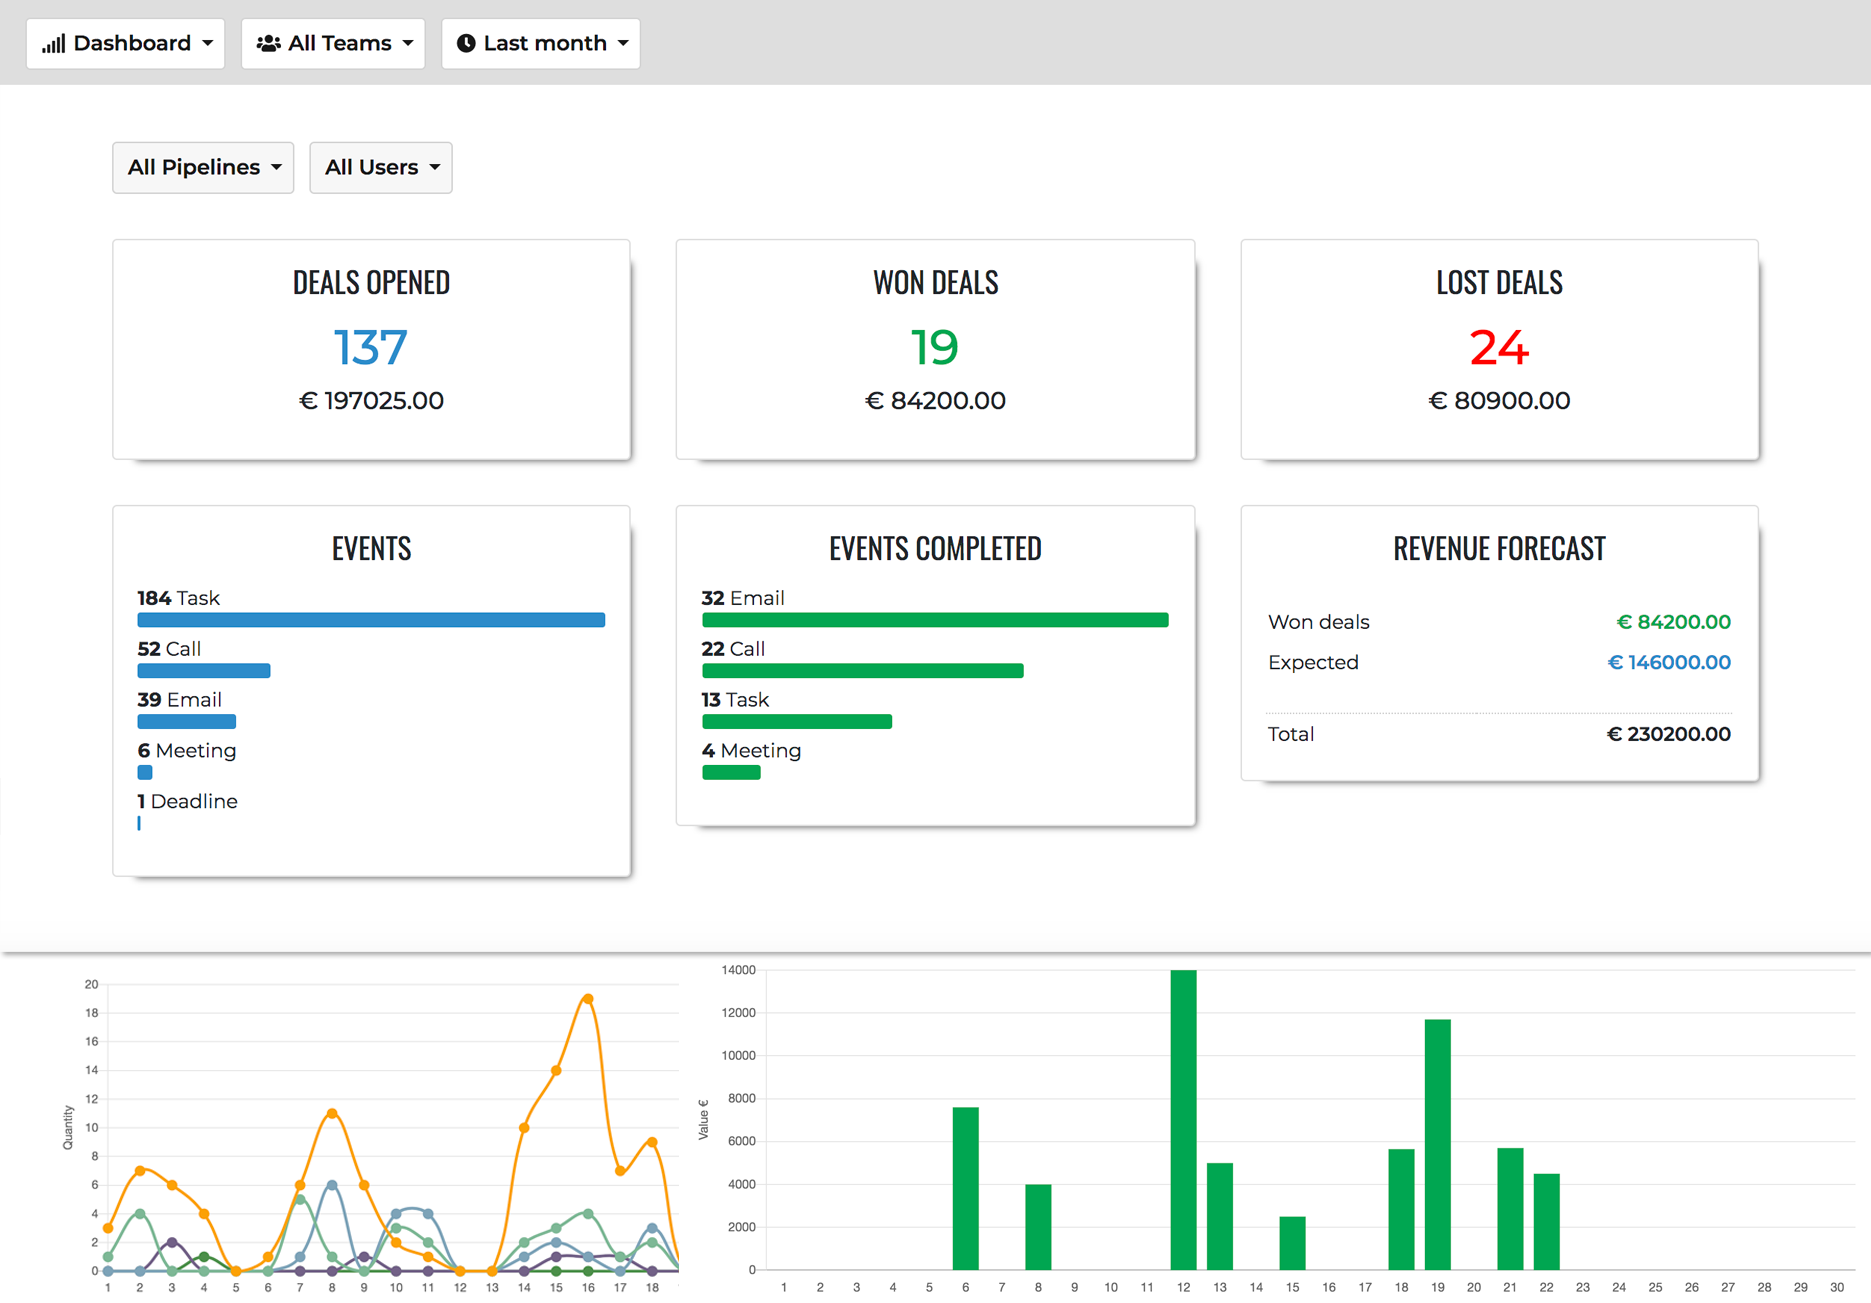Click the Email bar under Events Completed
Viewport: 1871px width, 1303px height.
(934, 619)
